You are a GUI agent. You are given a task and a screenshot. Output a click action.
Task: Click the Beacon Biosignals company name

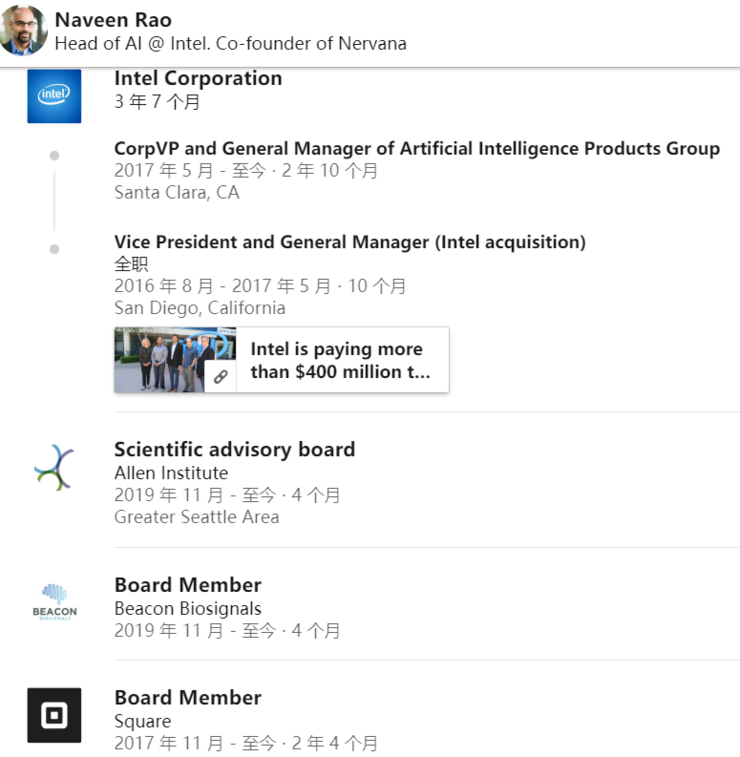[x=188, y=608]
